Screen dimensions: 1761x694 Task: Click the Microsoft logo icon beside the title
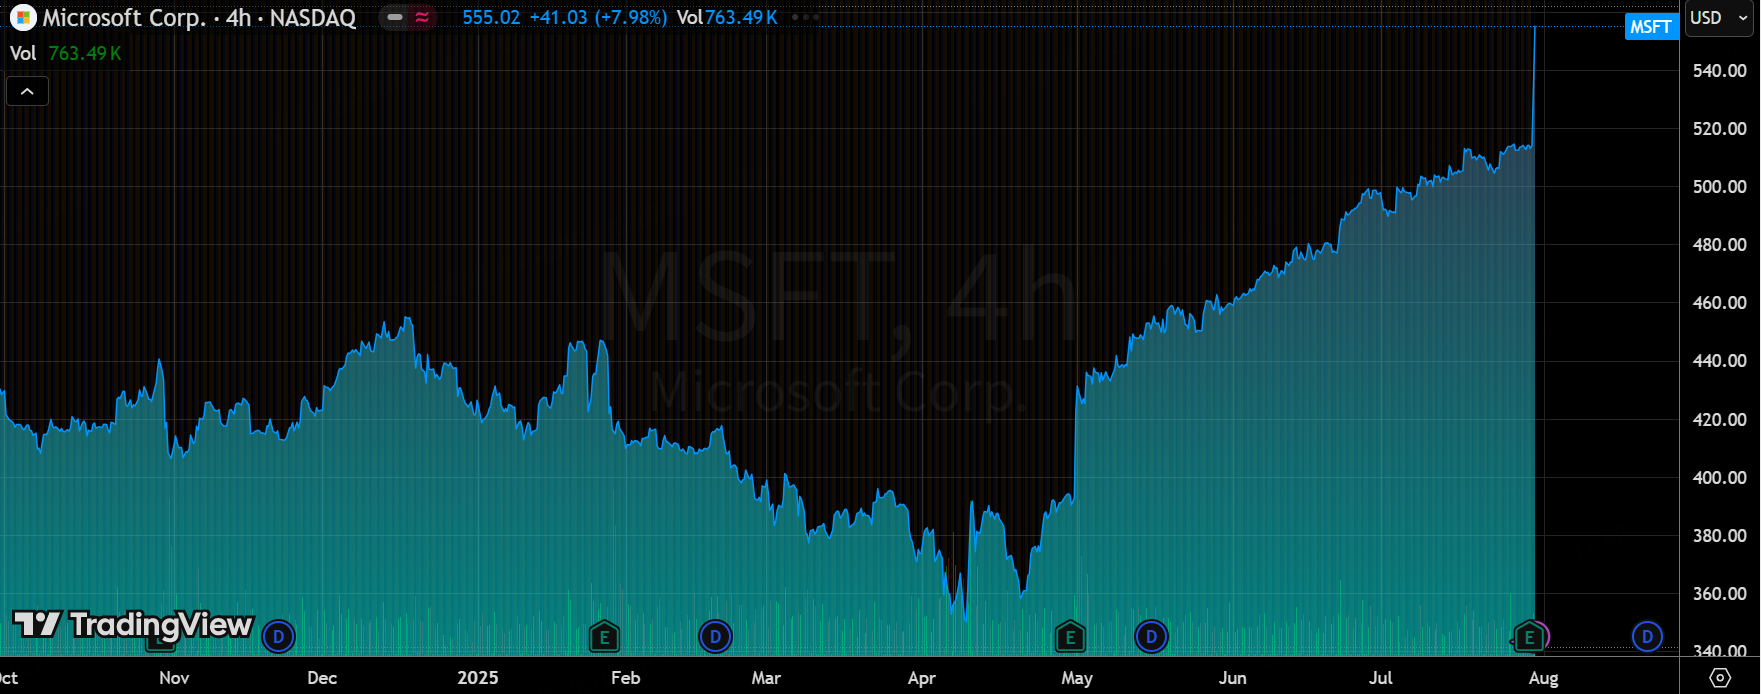23,18
